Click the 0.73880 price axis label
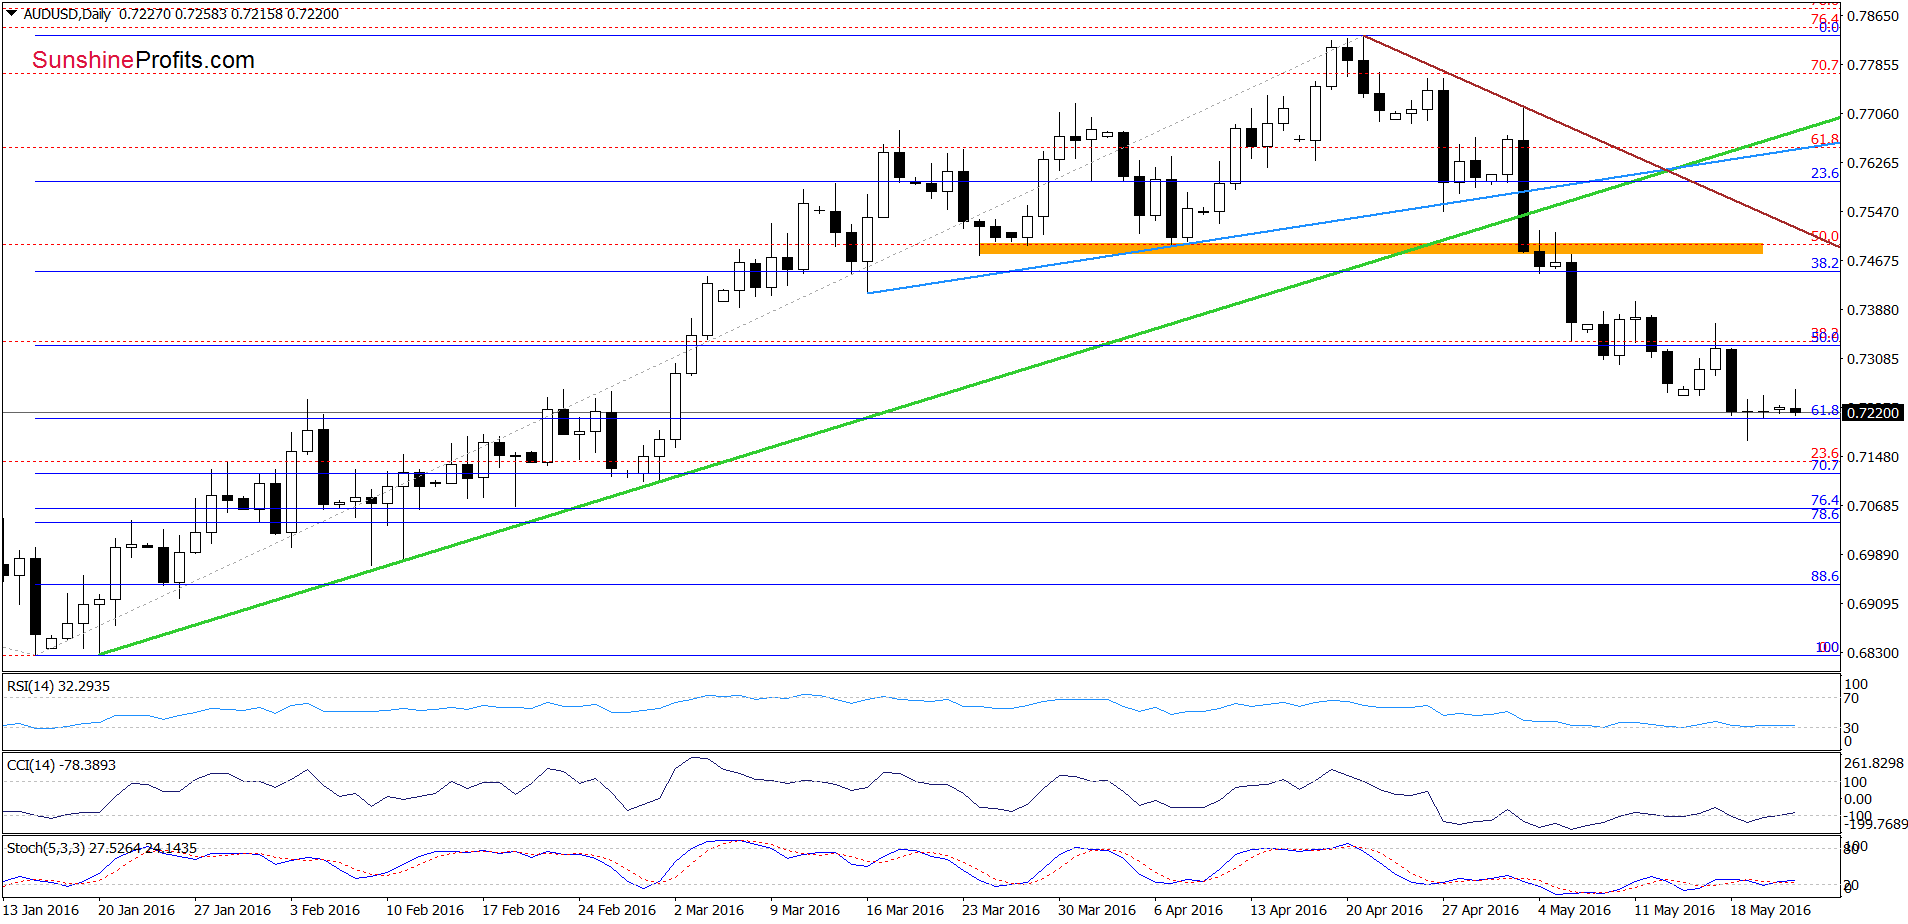 tap(1872, 310)
